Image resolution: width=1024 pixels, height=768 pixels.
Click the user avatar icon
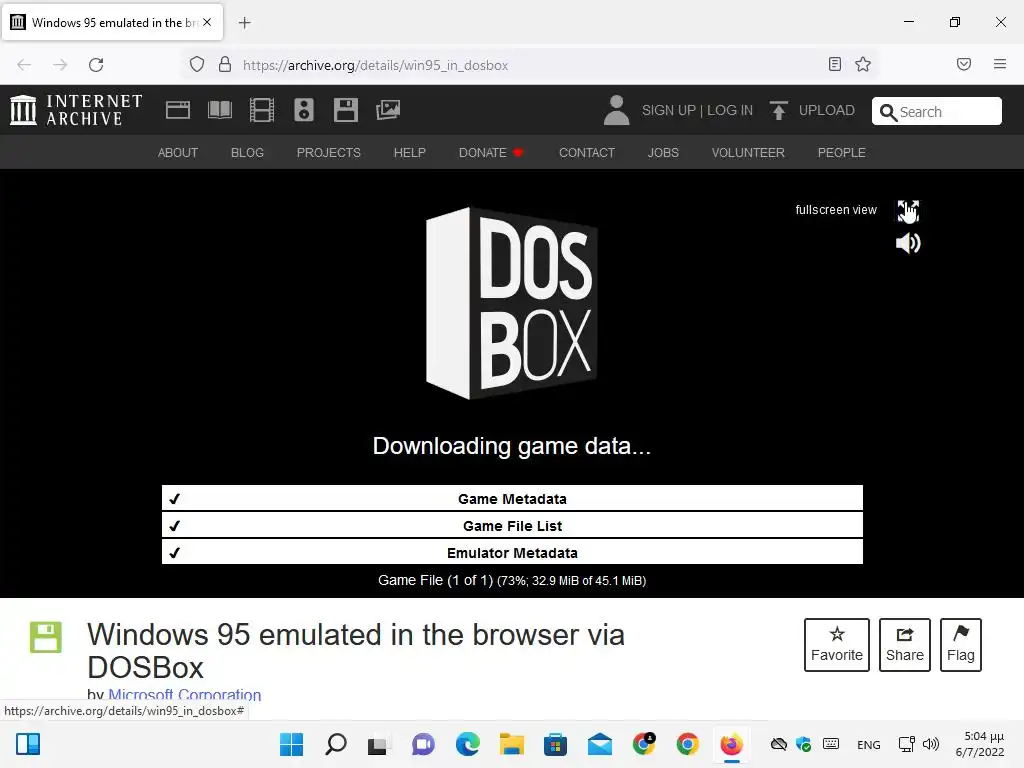pos(616,110)
